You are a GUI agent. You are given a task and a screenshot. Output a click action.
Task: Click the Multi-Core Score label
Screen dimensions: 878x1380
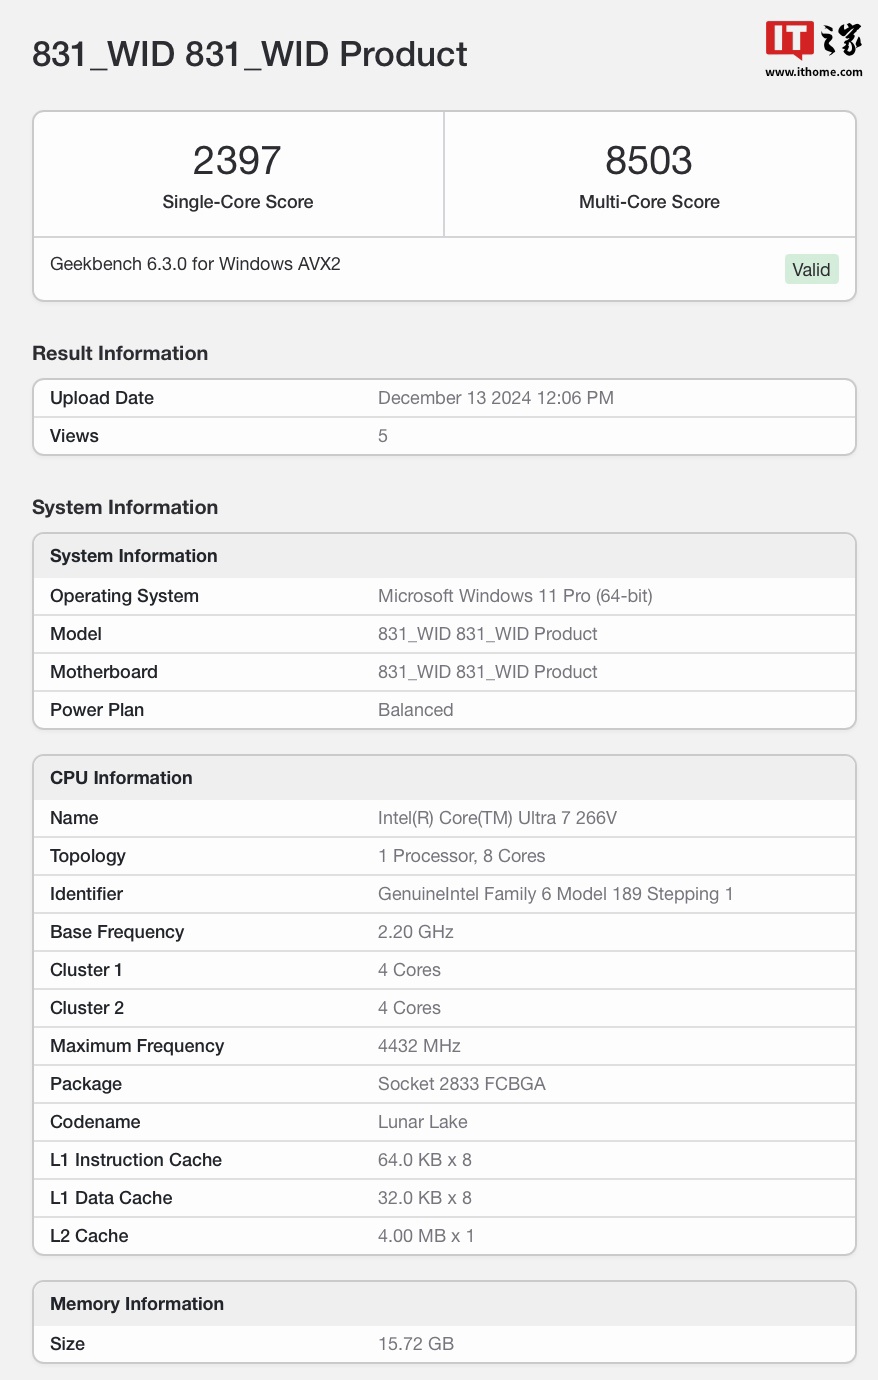tap(649, 202)
